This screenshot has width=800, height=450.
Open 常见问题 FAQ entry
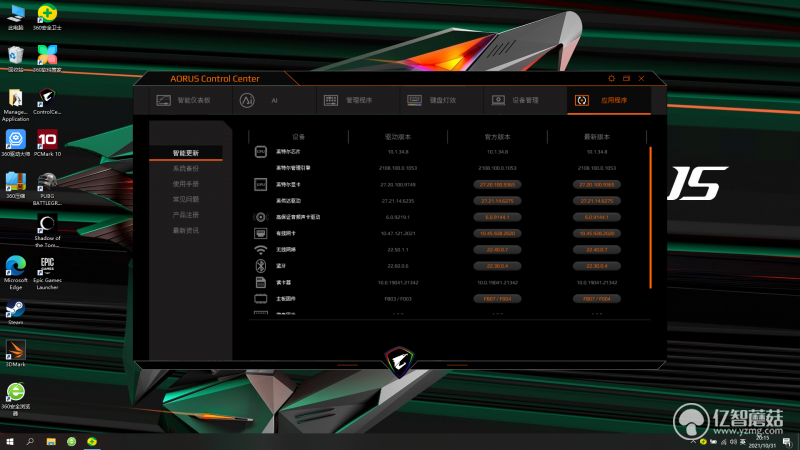click(x=186, y=199)
